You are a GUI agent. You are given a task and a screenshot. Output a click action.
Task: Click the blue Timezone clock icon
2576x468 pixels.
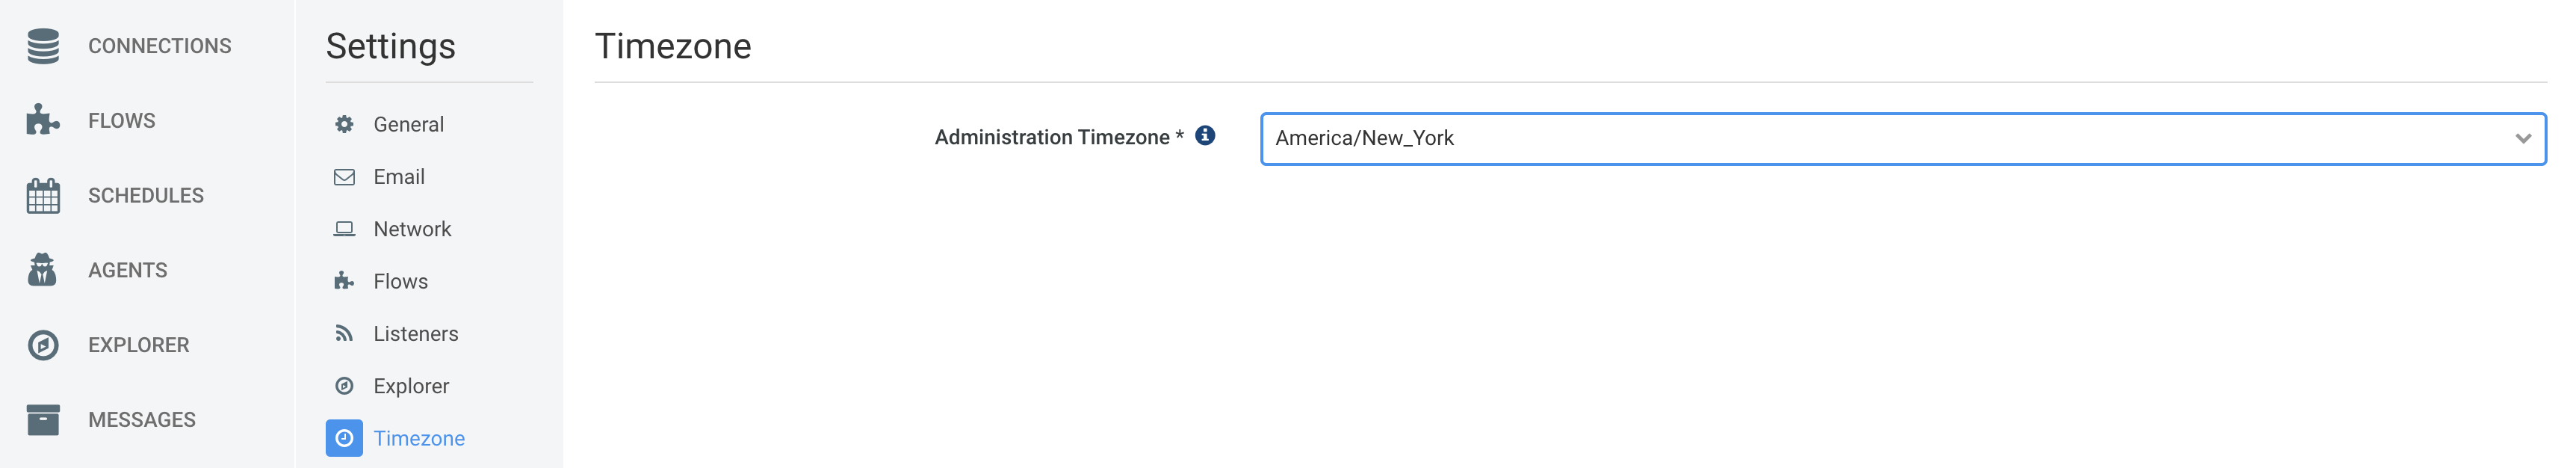pos(344,438)
